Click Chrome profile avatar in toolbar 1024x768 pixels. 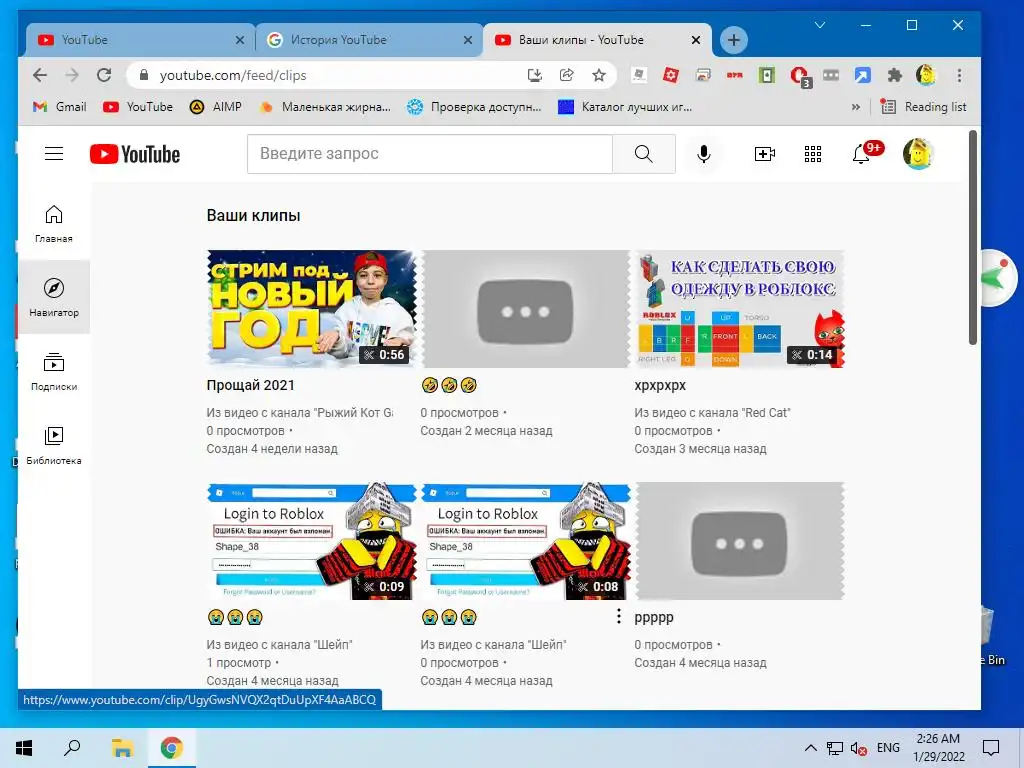click(x=926, y=75)
